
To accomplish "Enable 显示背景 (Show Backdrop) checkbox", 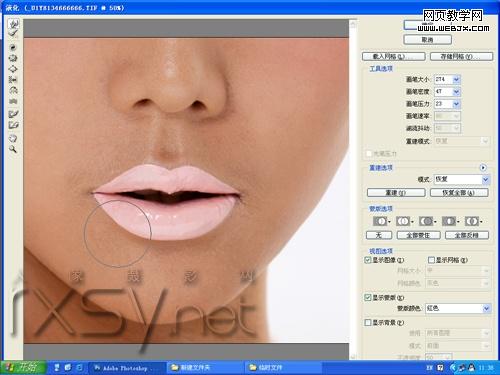I will 368,322.
